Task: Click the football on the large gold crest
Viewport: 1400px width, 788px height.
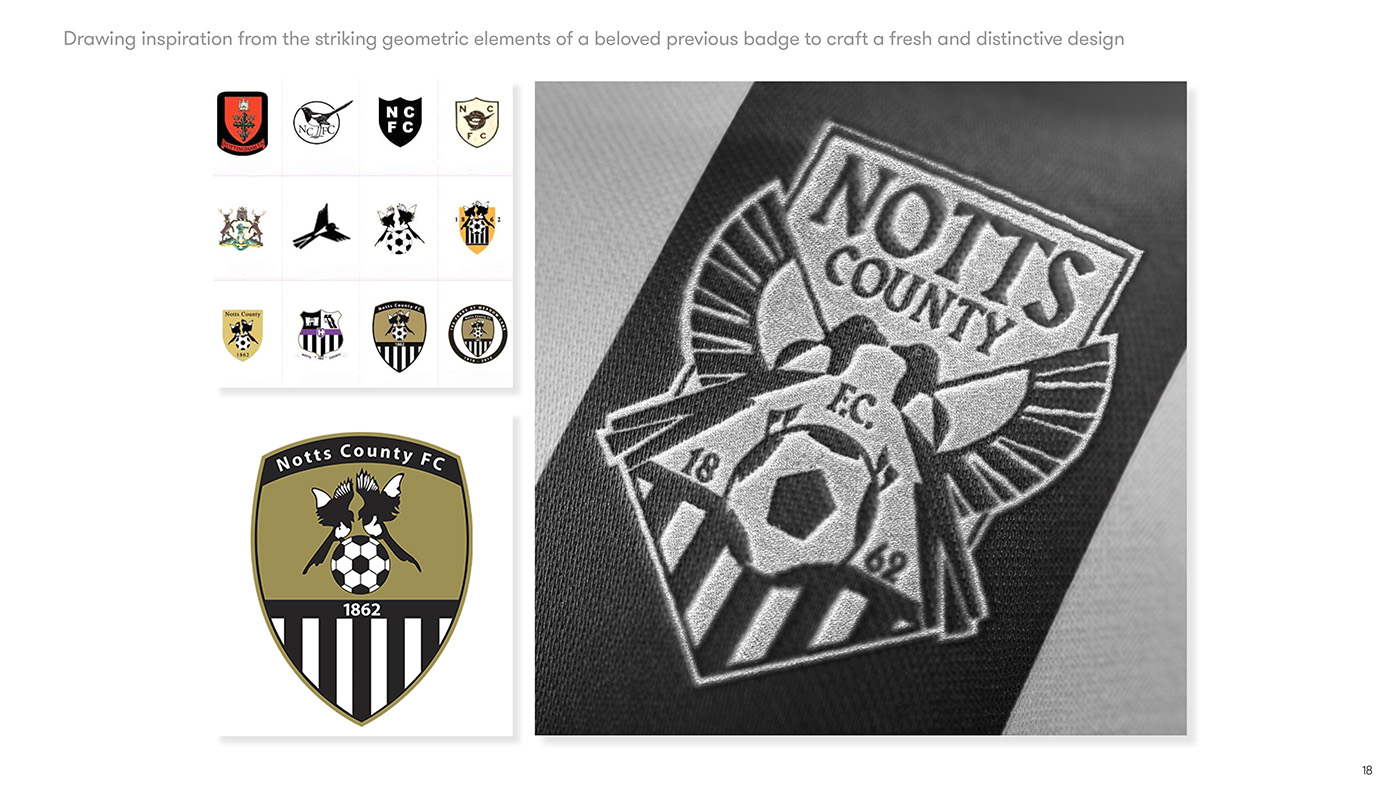Action: click(360, 565)
